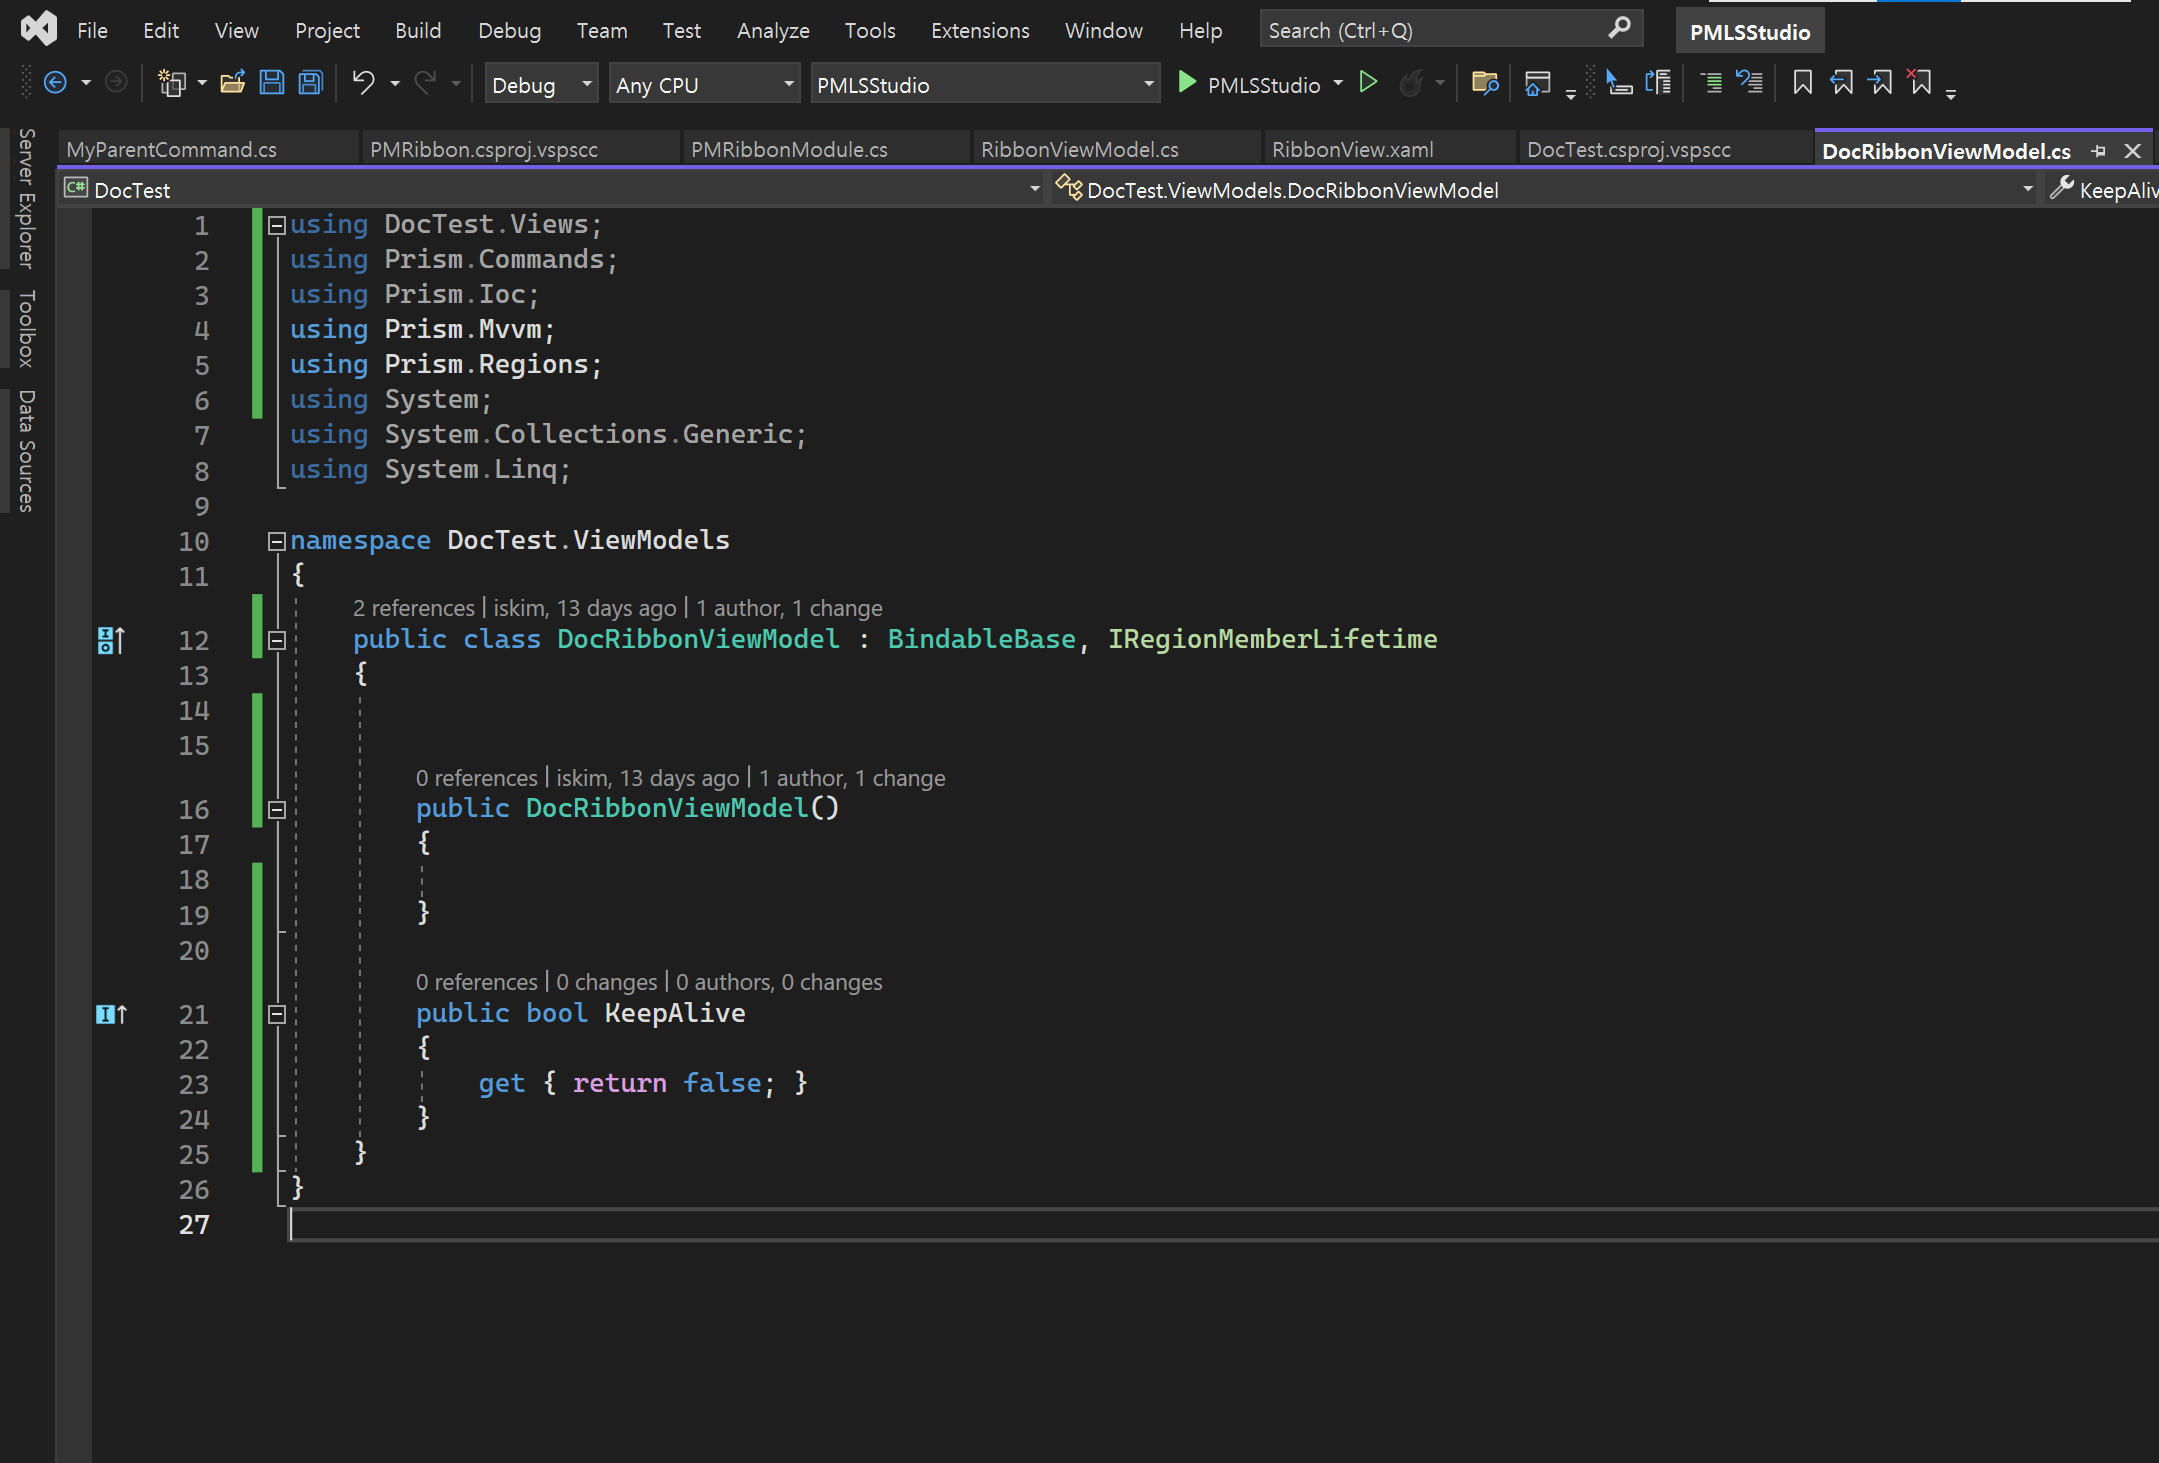Image resolution: width=2159 pixels, height=1463 pixels.
Task: Open the Debug configuration dropdown
Action: point(587,85)
